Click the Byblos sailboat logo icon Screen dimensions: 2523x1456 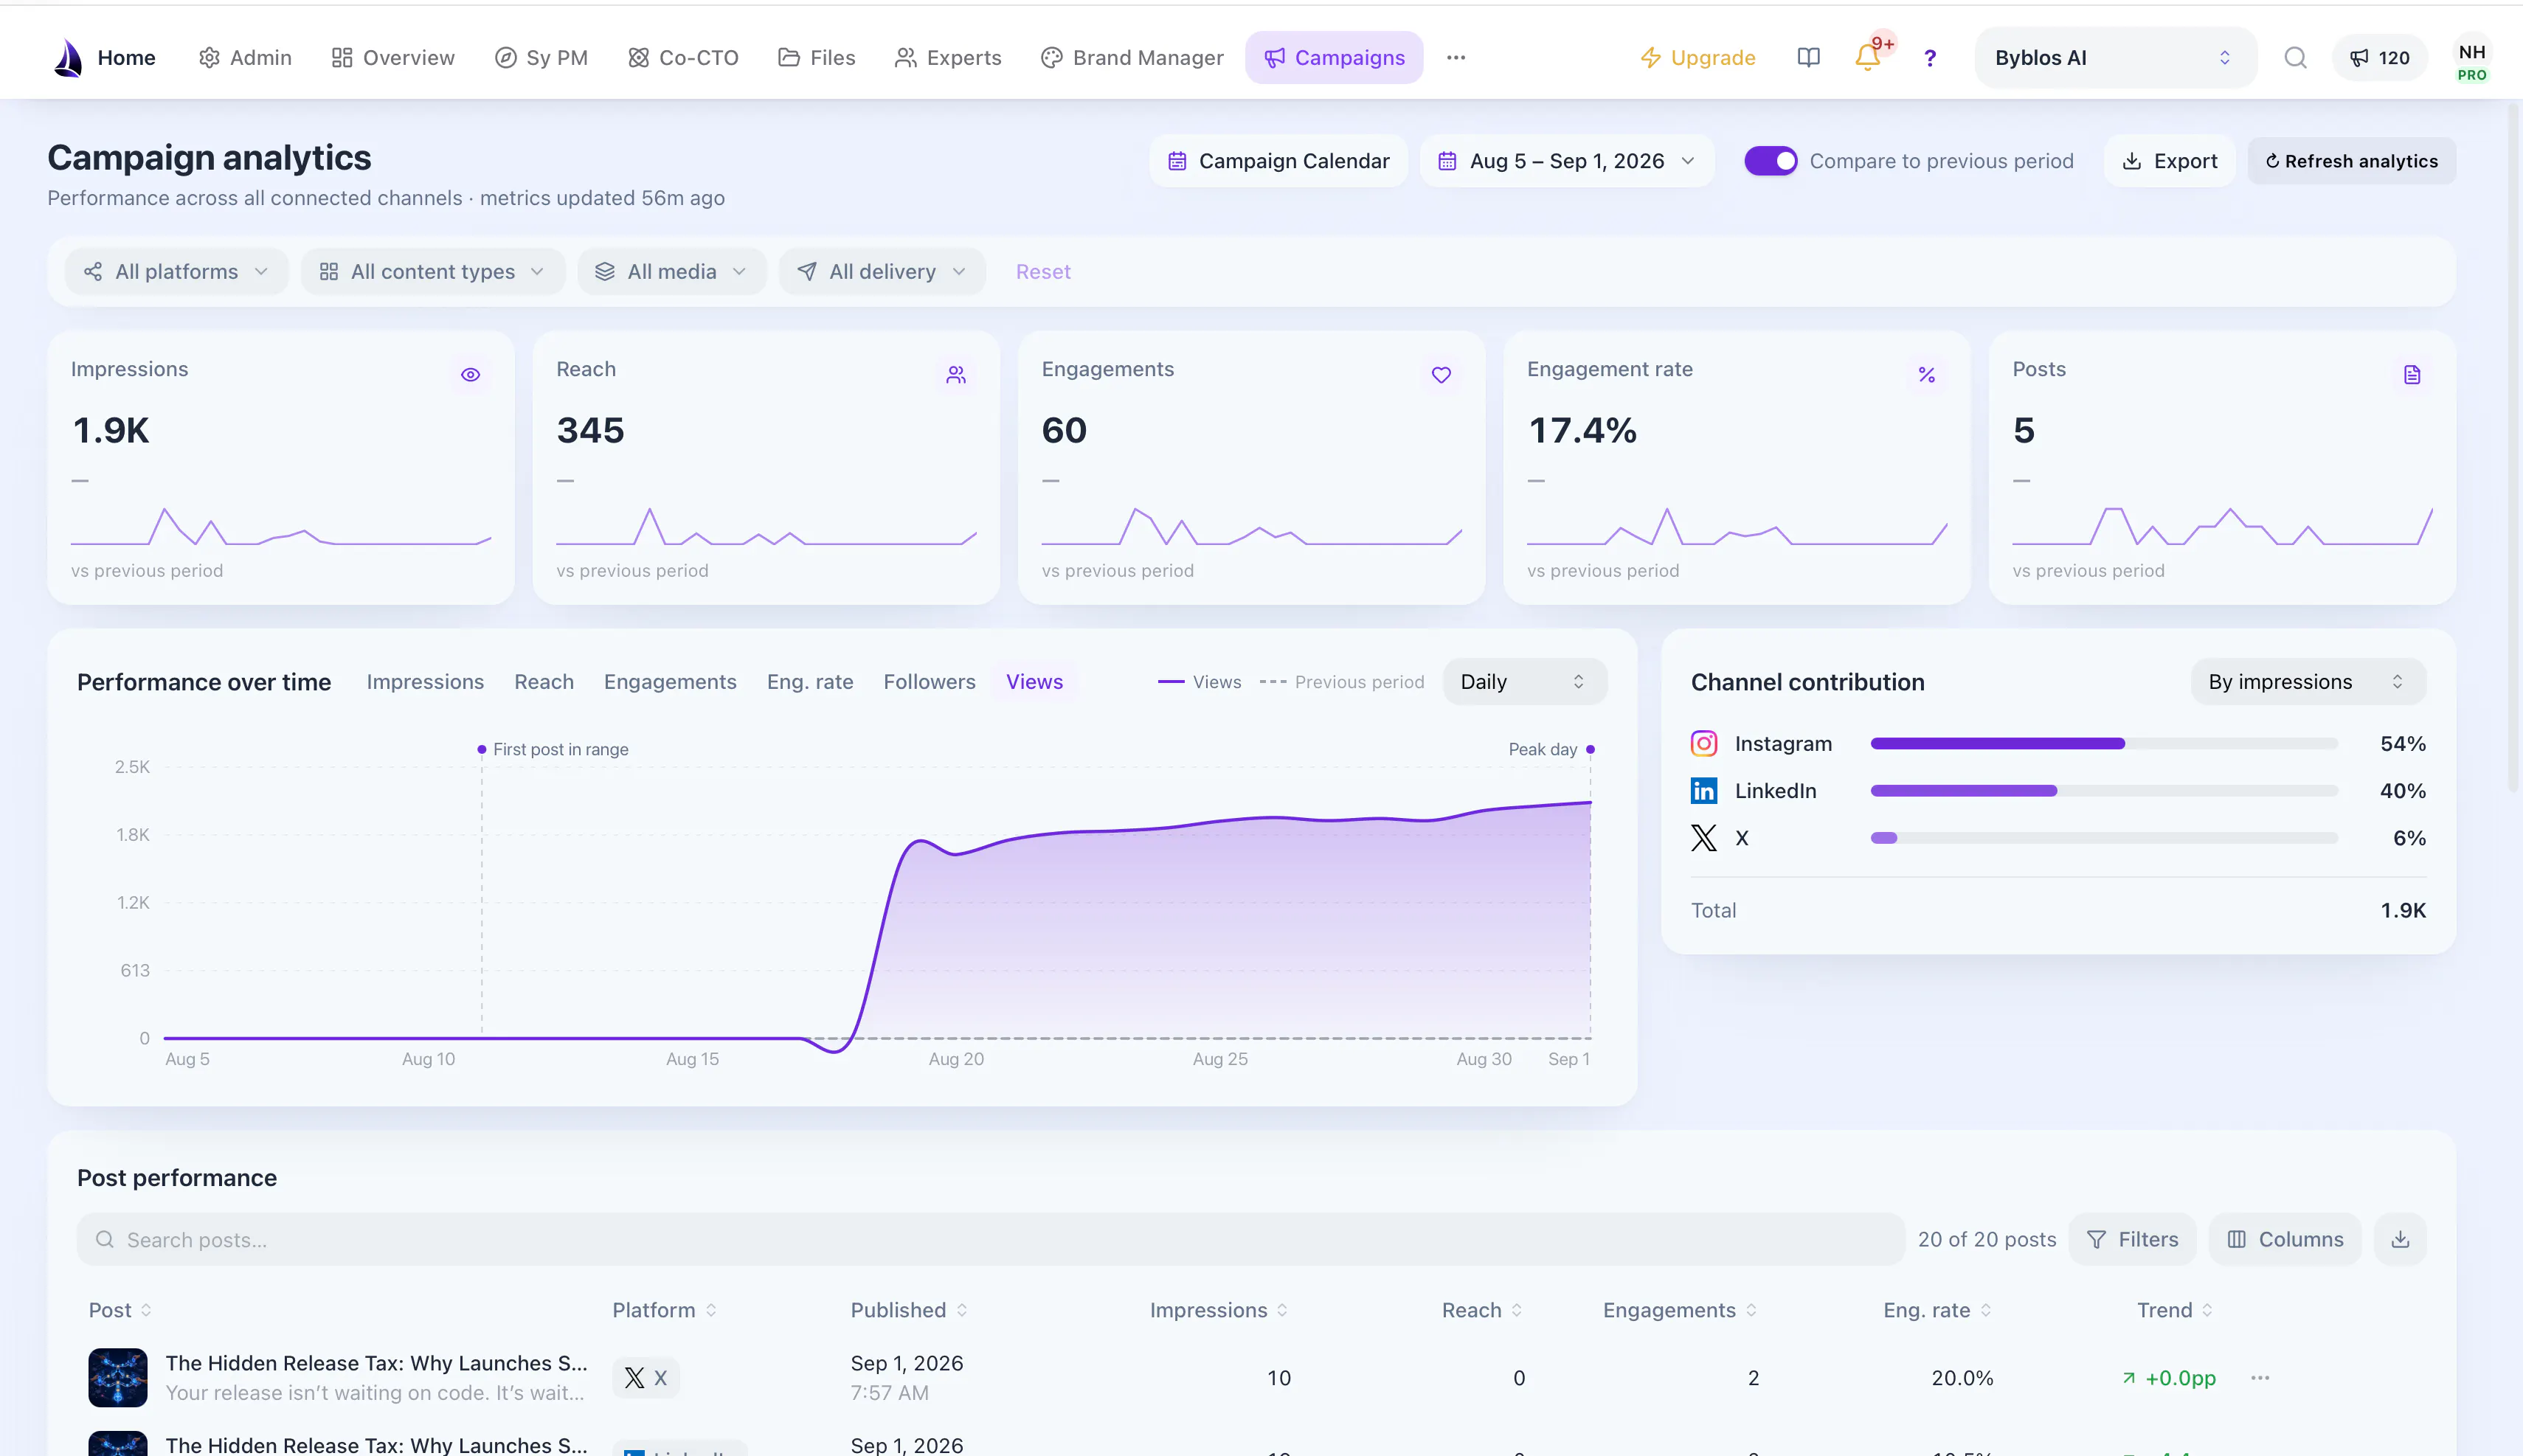pos(68,58)
